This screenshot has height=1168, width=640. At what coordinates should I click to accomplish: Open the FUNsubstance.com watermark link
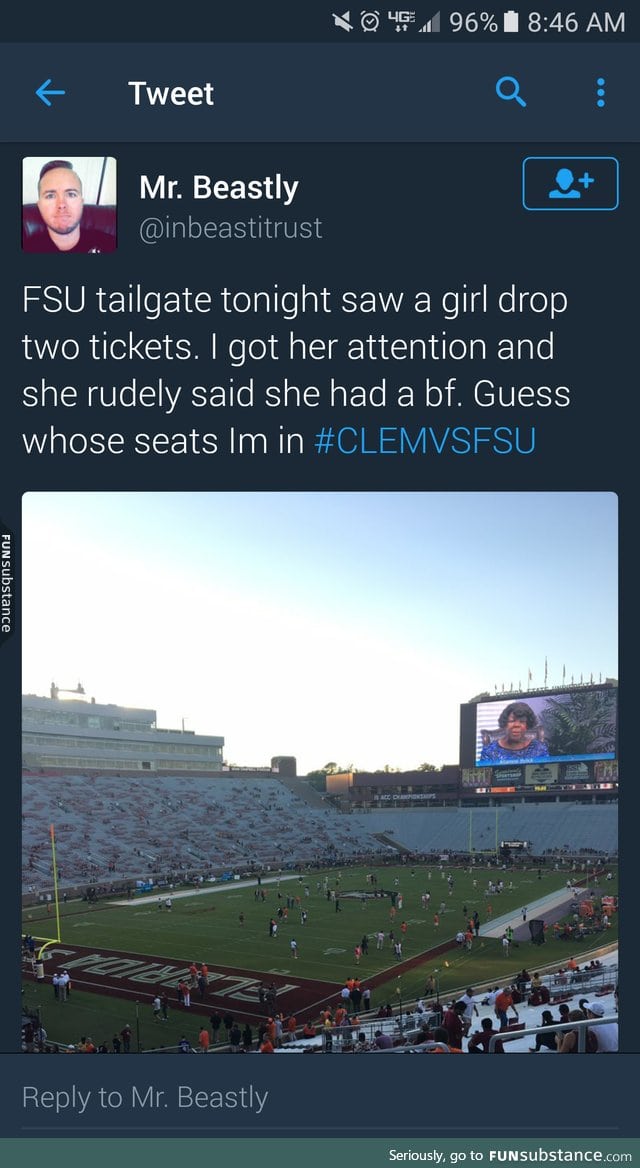[510, 1156]
